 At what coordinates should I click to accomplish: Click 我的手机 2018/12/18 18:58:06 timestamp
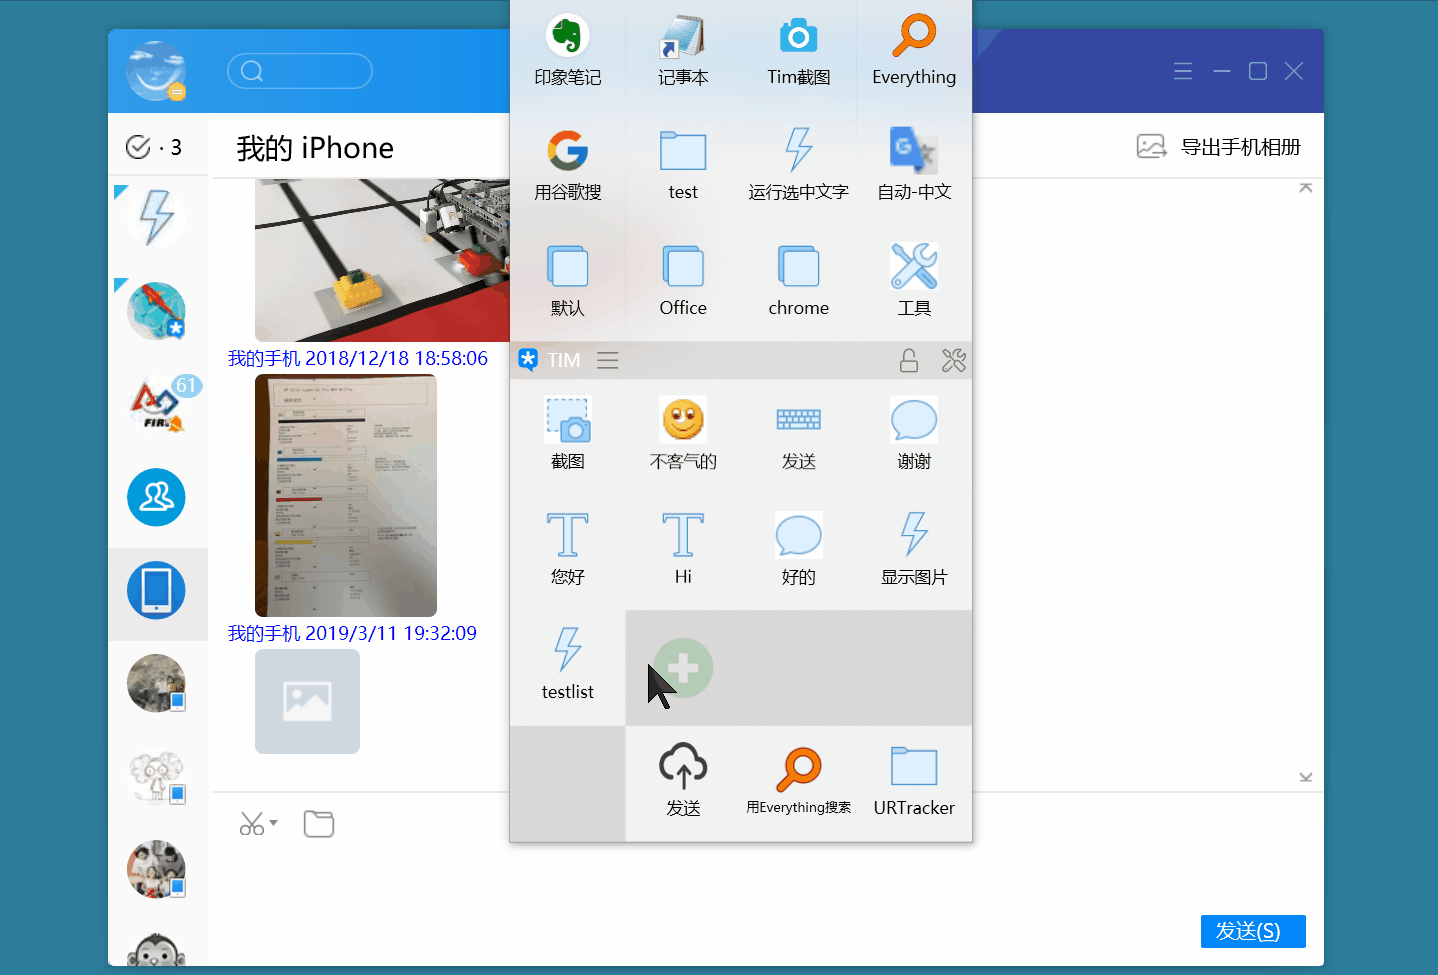358,358
